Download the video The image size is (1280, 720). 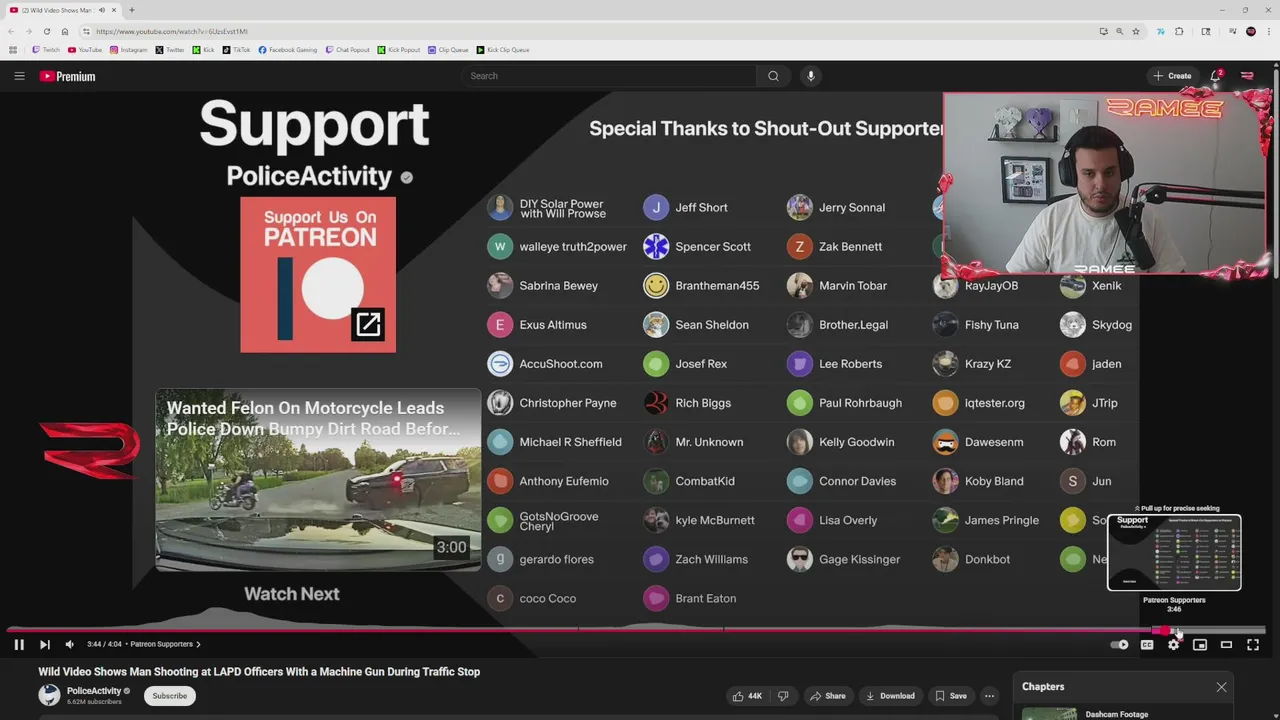pyautogui.click(x=890, y=696)
